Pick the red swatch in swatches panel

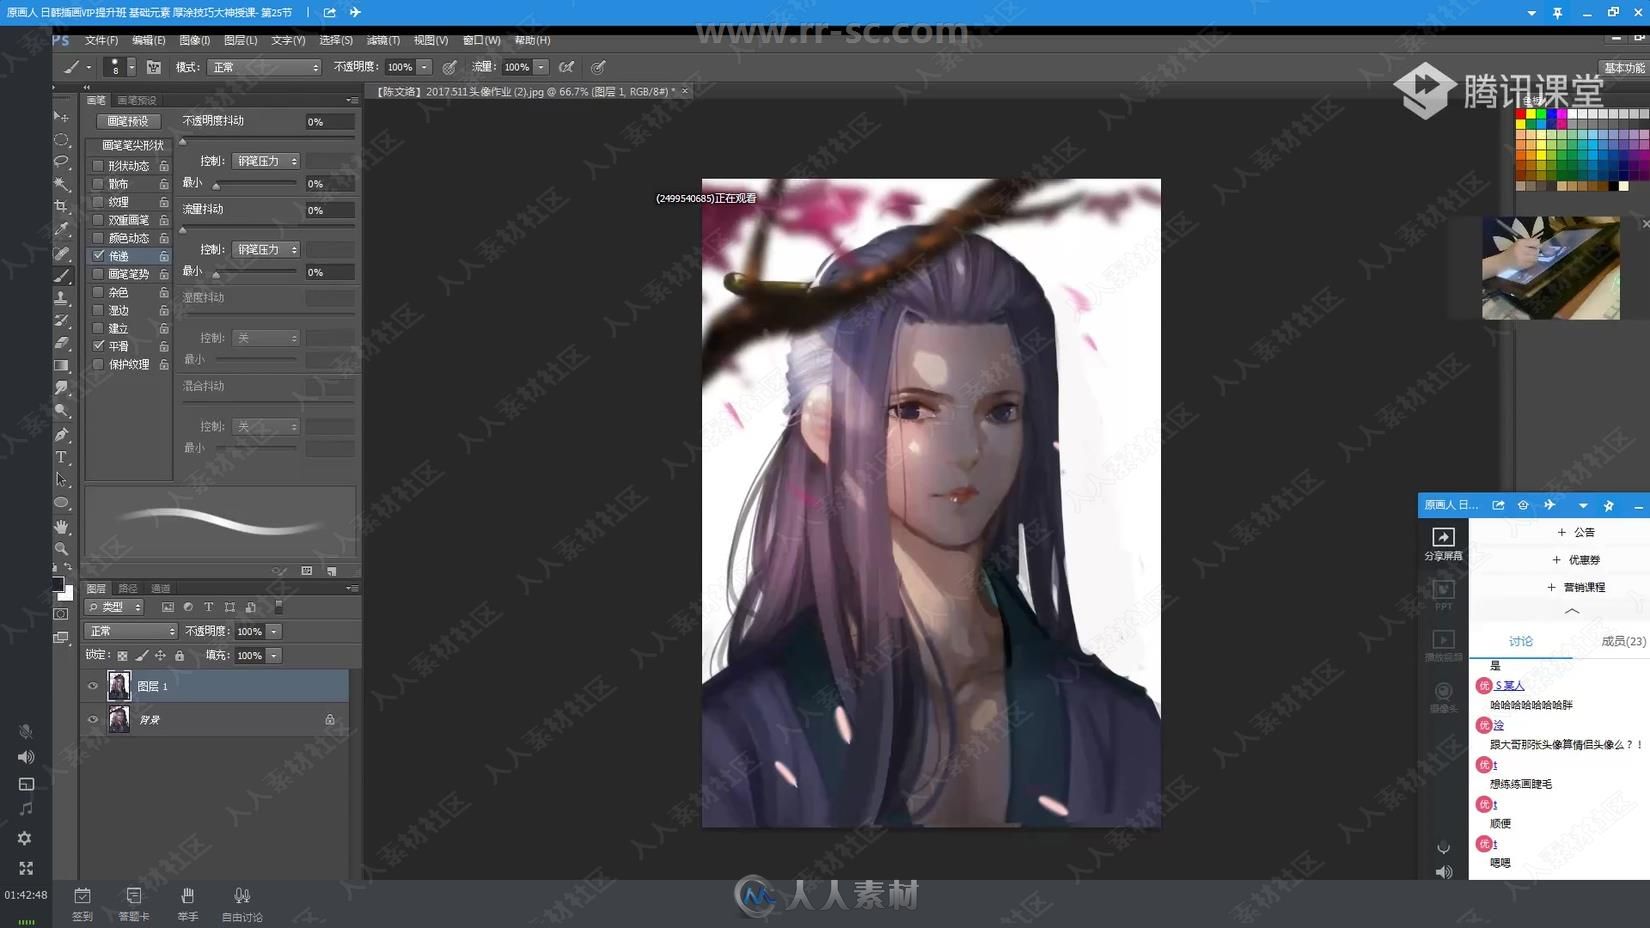1520,114
